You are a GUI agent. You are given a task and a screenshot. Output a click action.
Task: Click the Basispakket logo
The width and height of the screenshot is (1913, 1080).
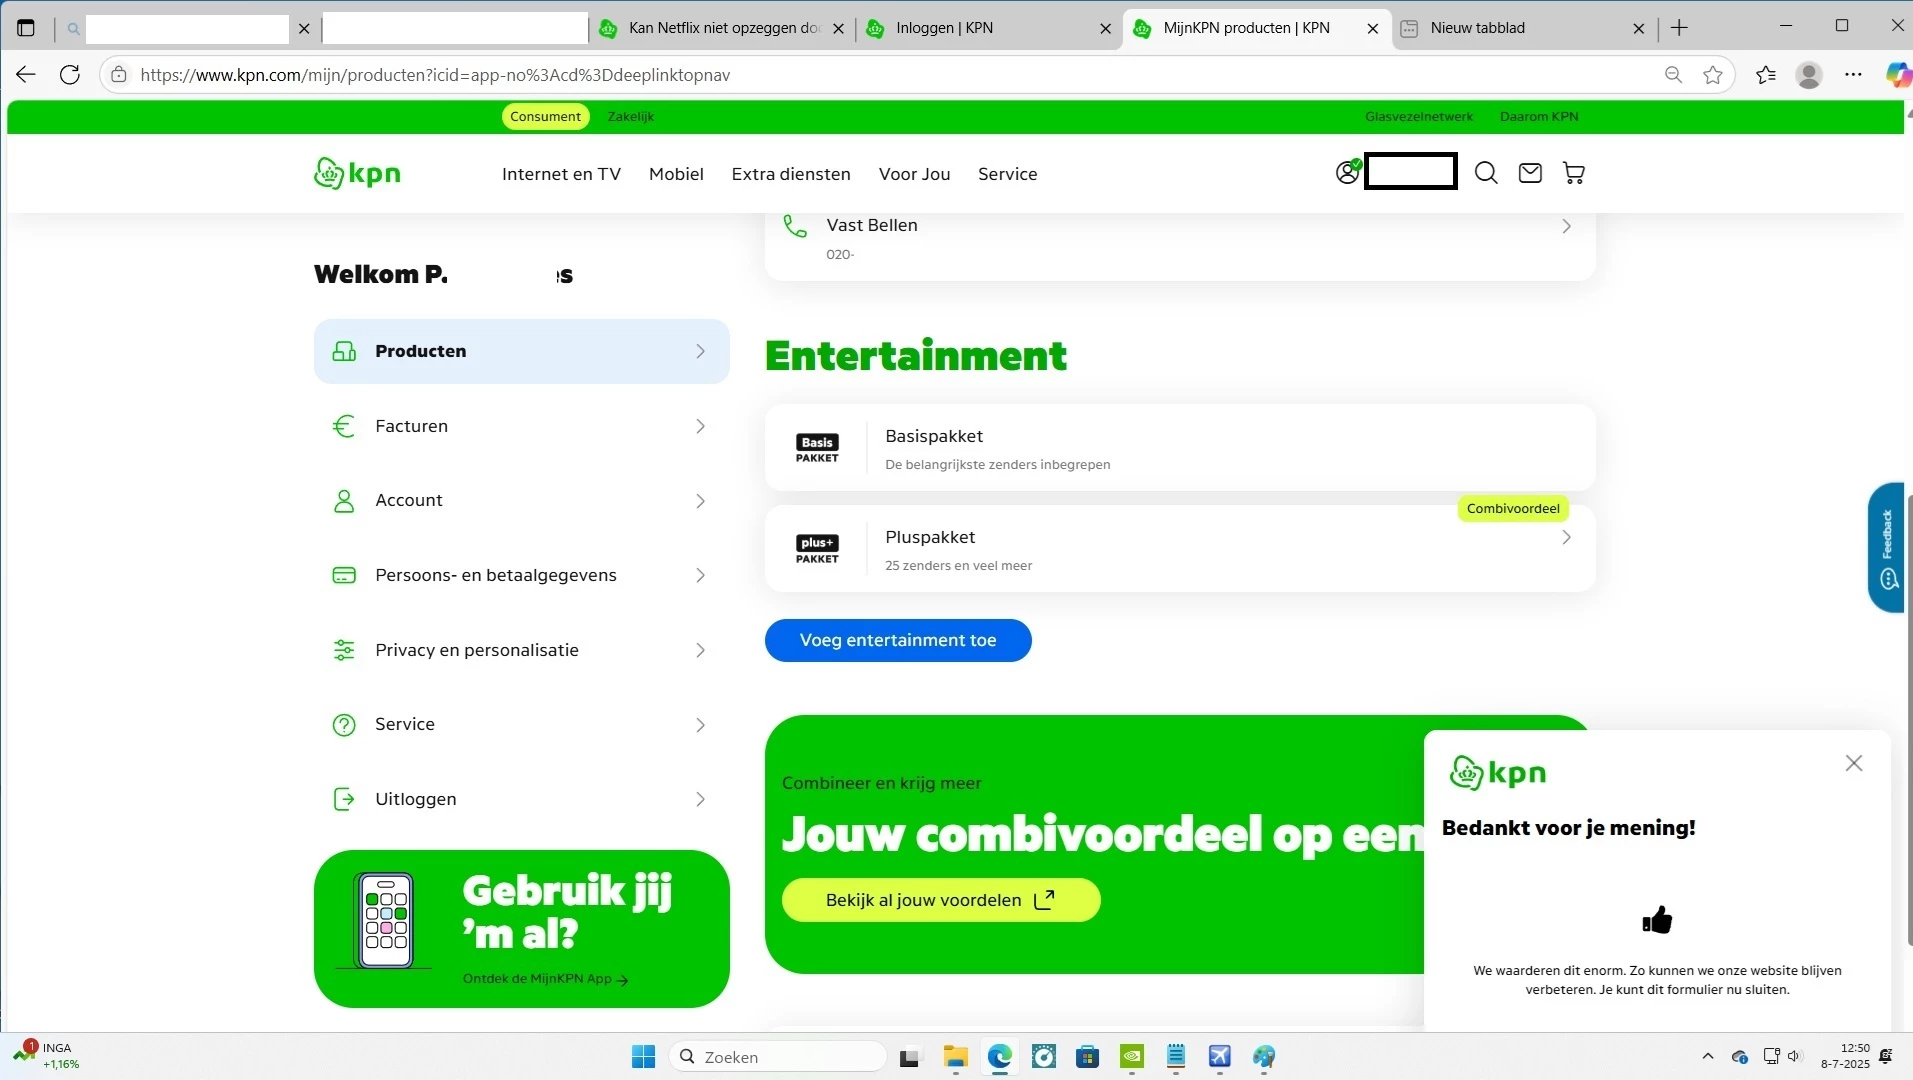tap(817, 447)
